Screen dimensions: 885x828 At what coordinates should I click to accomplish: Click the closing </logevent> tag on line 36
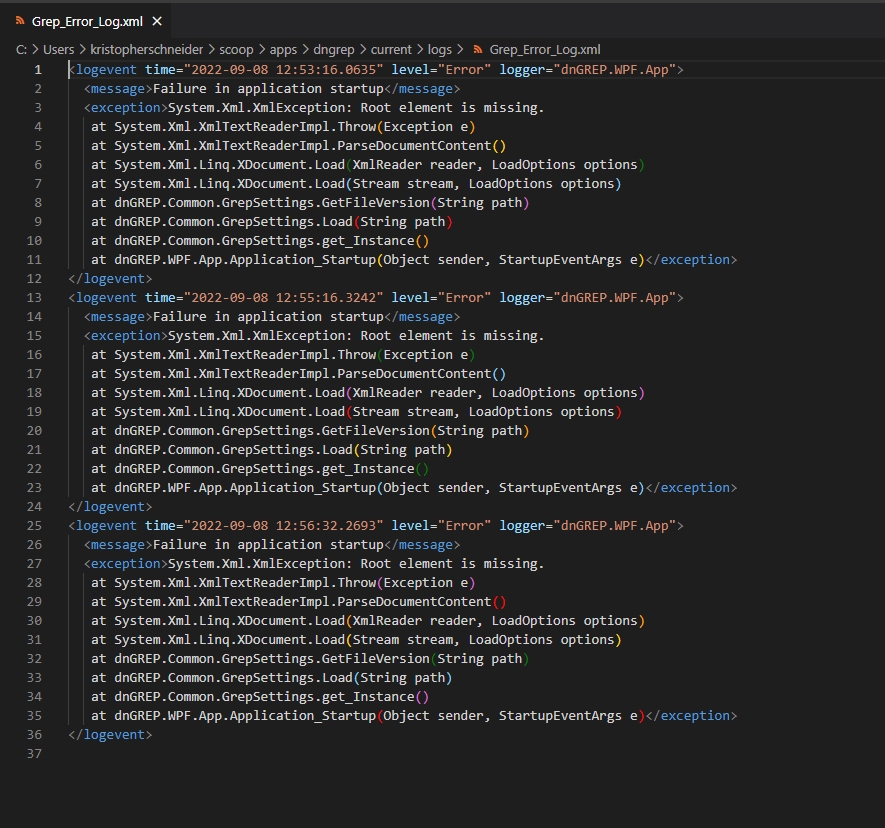click(x=107, y=734)
